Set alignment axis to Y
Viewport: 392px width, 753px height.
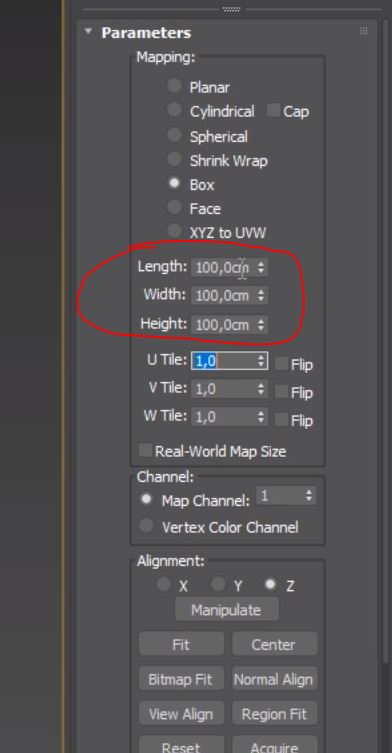click(218, 584)
